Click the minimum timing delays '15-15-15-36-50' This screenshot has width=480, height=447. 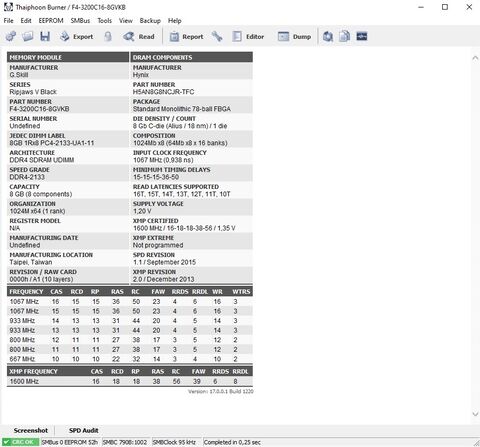pos(156,177)
